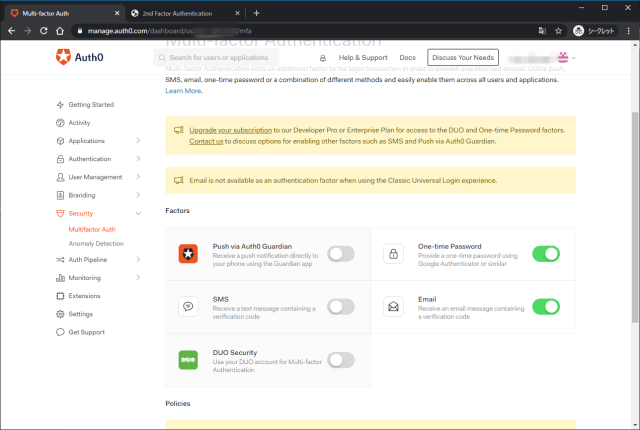Expand the Auth Pipeline chevron
The height and width of the screenshot is (430, 640).
pos(138,259)
